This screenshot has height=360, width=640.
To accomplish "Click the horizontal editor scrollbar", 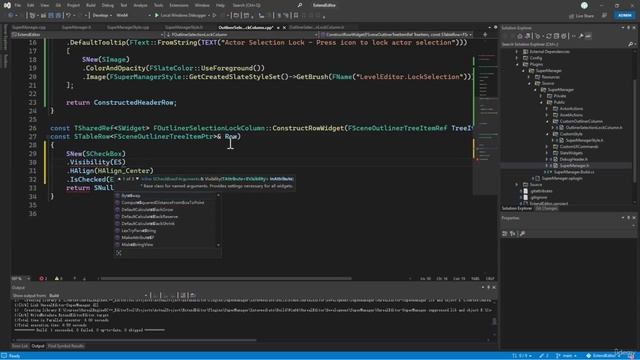I will [226, 278].
